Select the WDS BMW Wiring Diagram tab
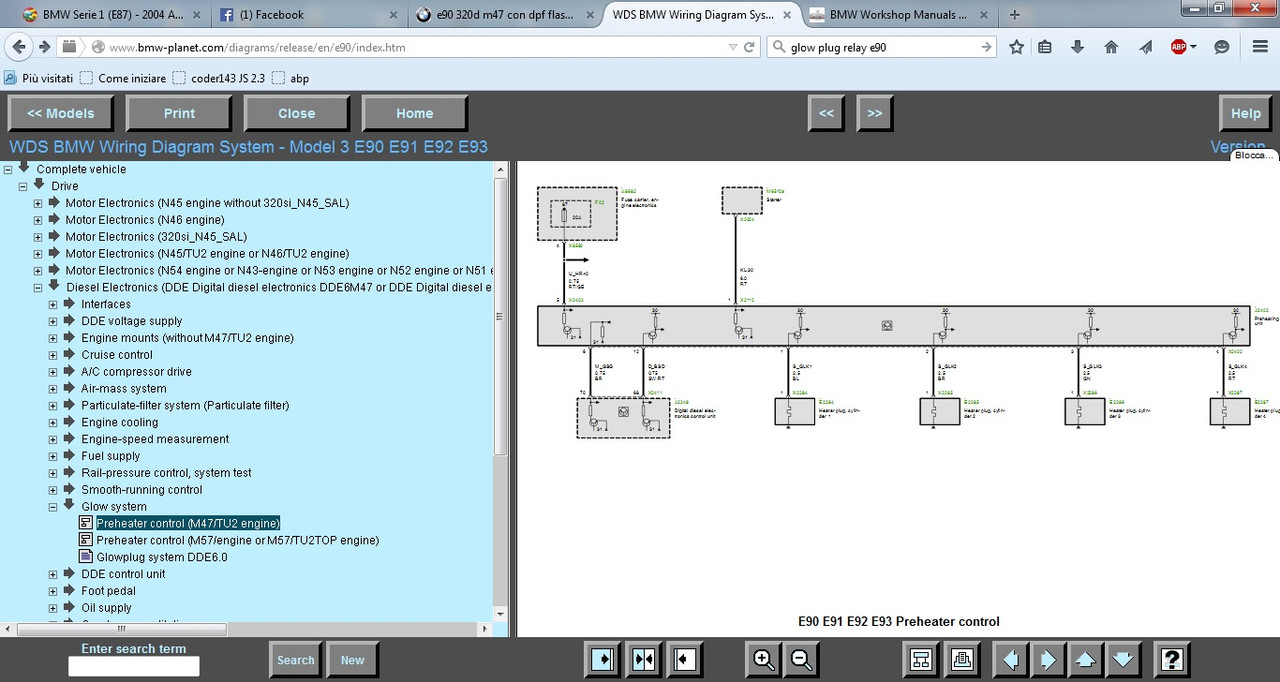The image size is (1280, 682). (702, 15)
